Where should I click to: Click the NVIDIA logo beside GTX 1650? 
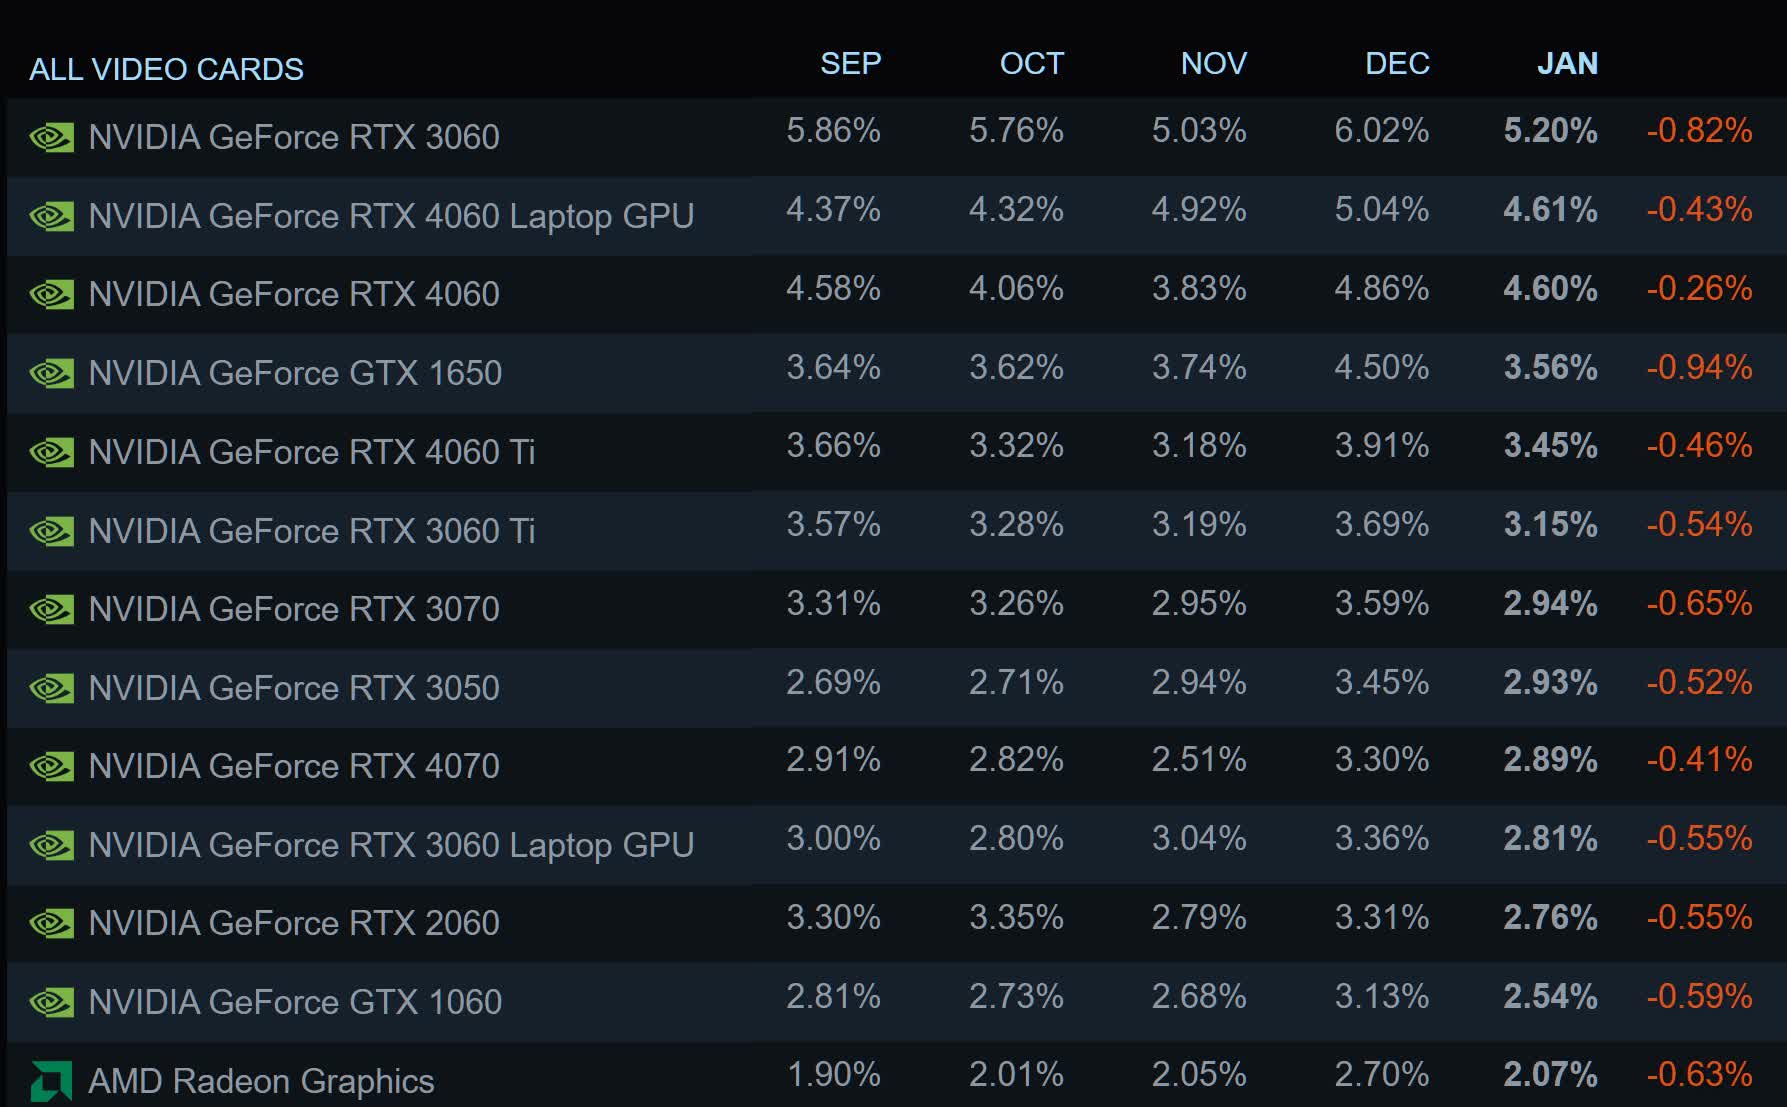pyautogui.click(x=51, y=373)
